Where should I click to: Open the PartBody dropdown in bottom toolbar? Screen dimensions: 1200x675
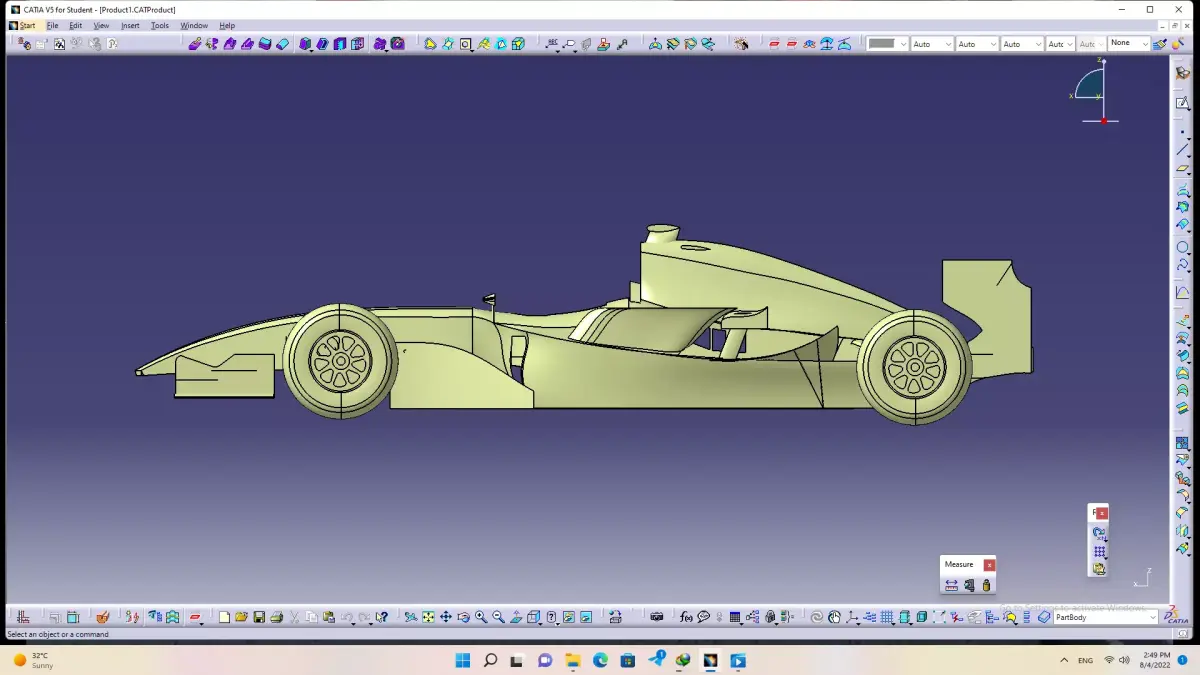point(1106,617)
